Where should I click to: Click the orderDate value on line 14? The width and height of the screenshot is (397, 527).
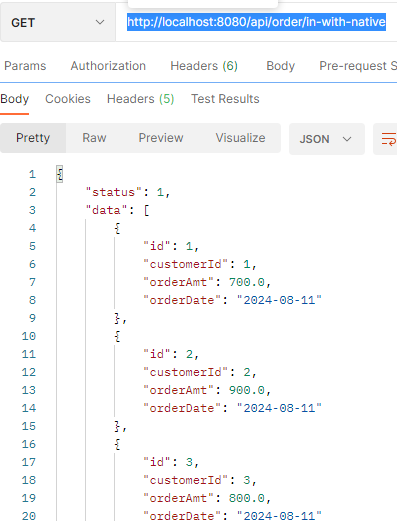[279, 408]
